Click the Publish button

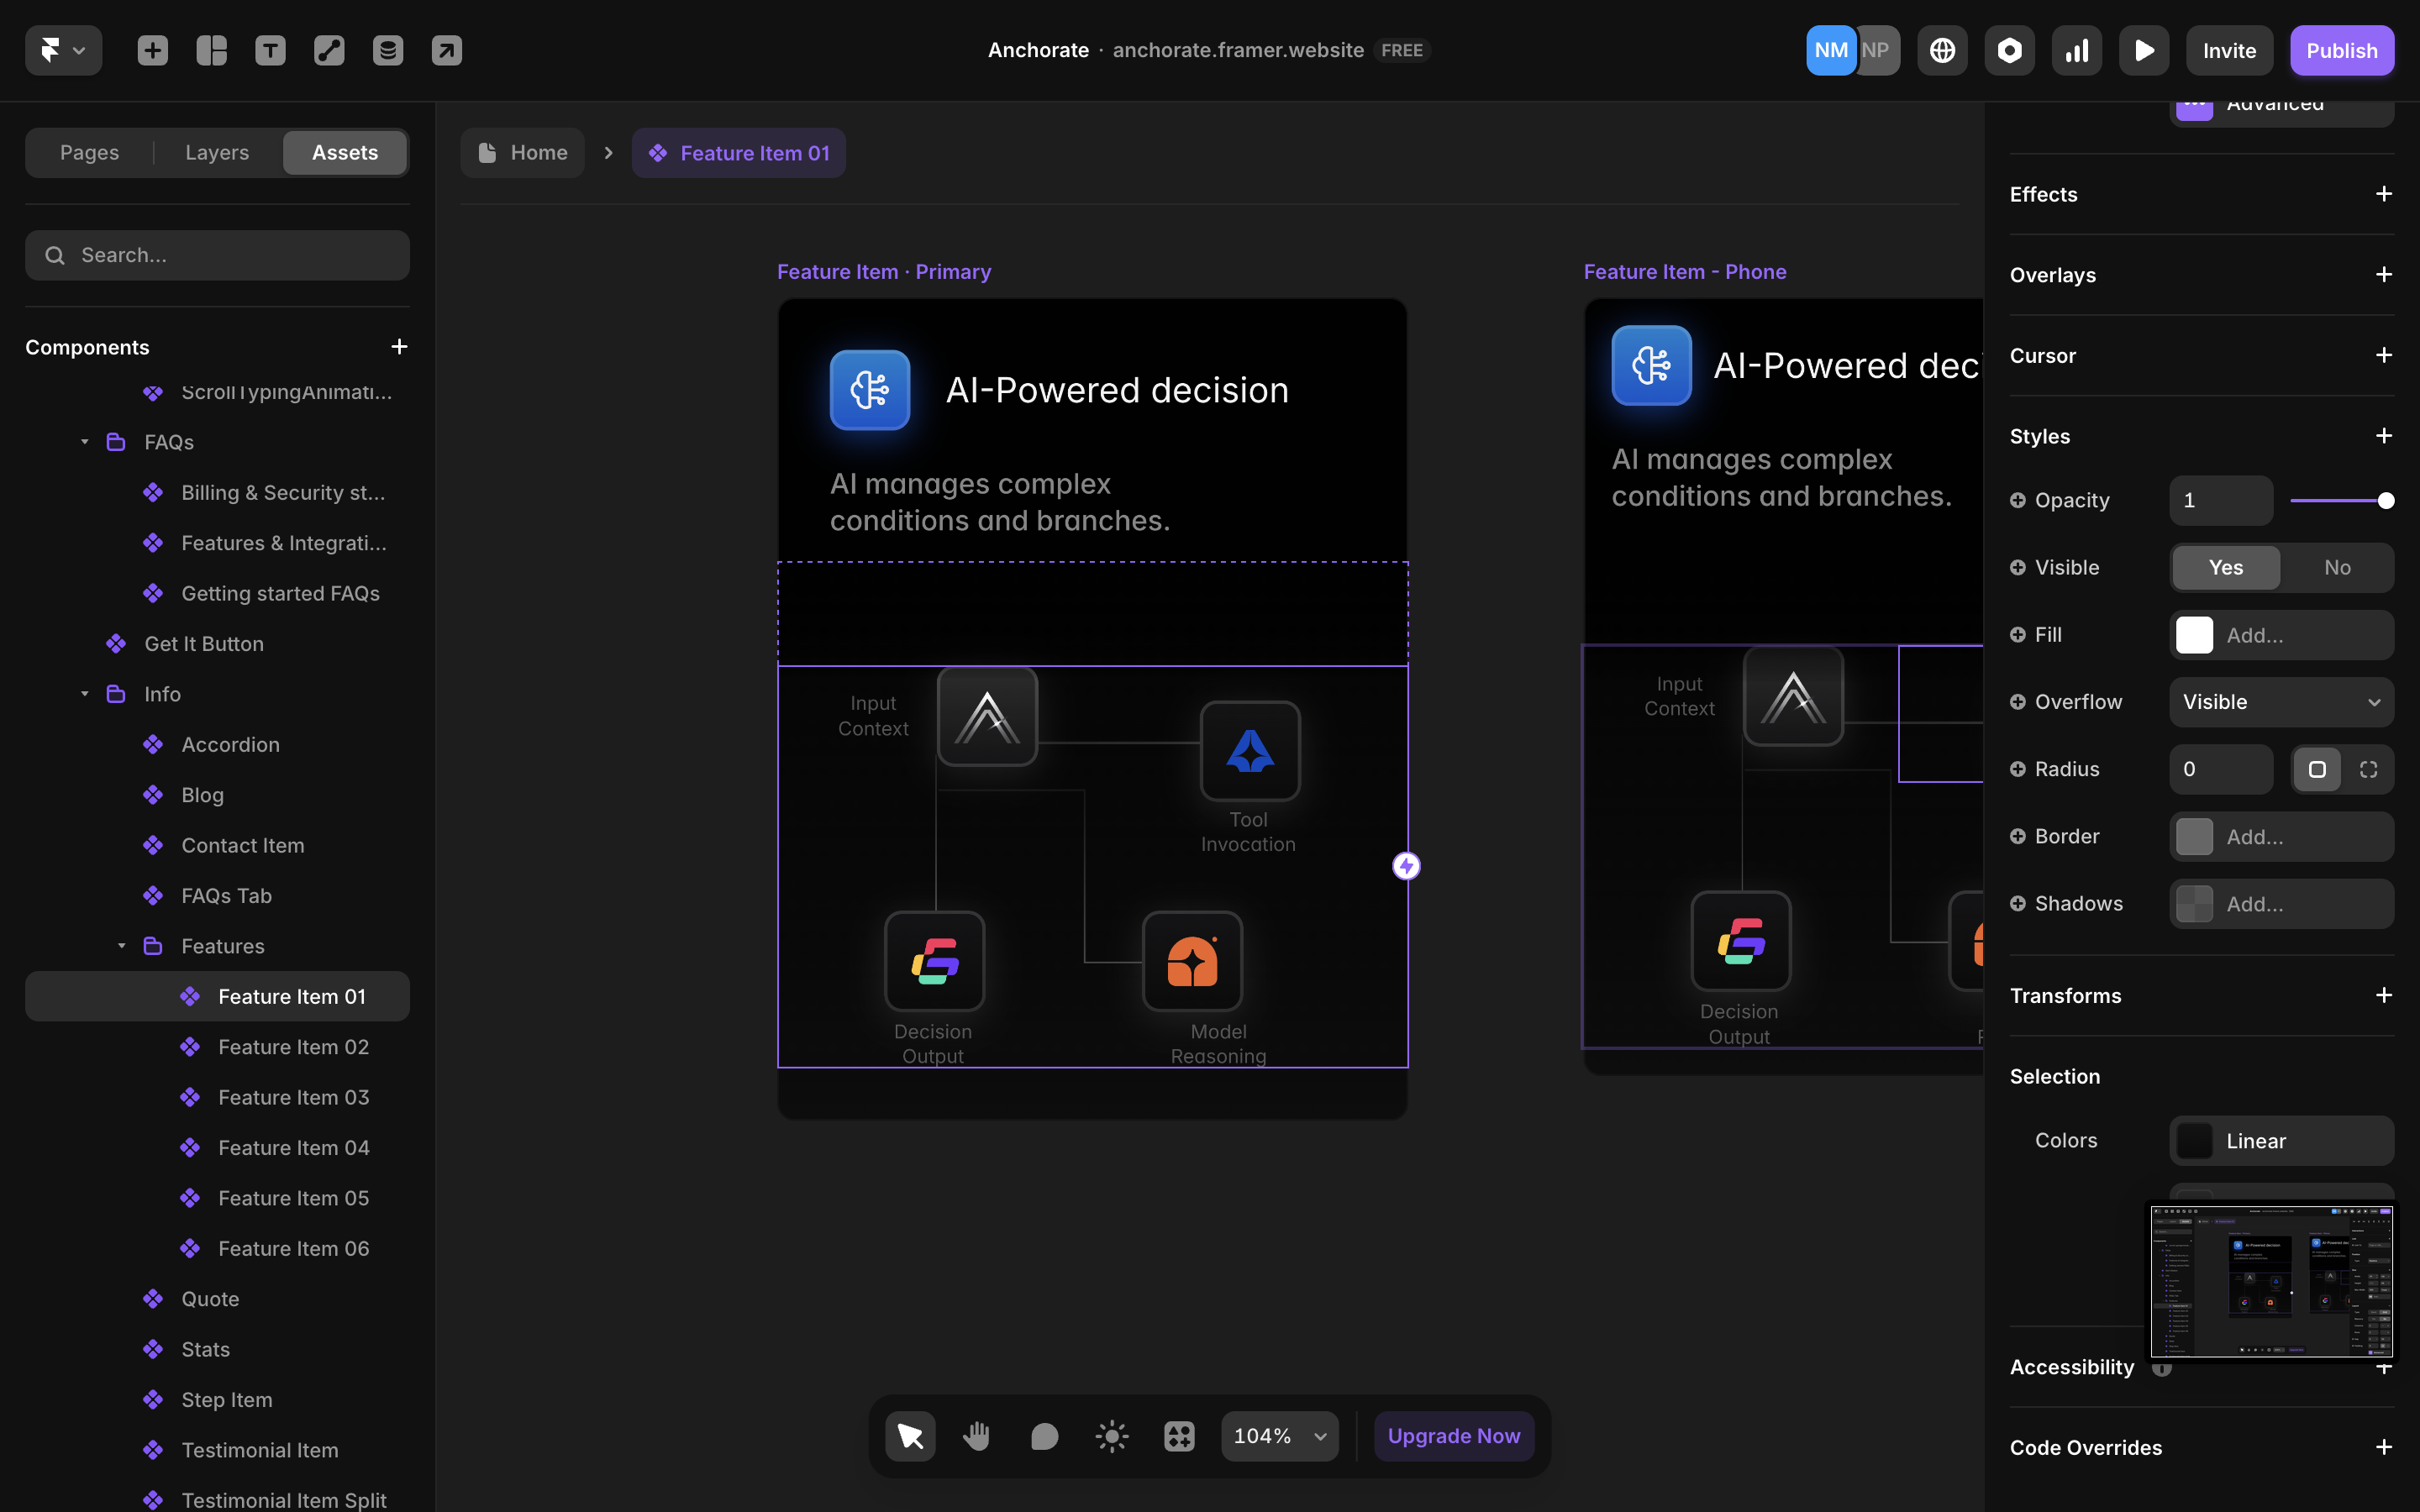[2341, 50]
